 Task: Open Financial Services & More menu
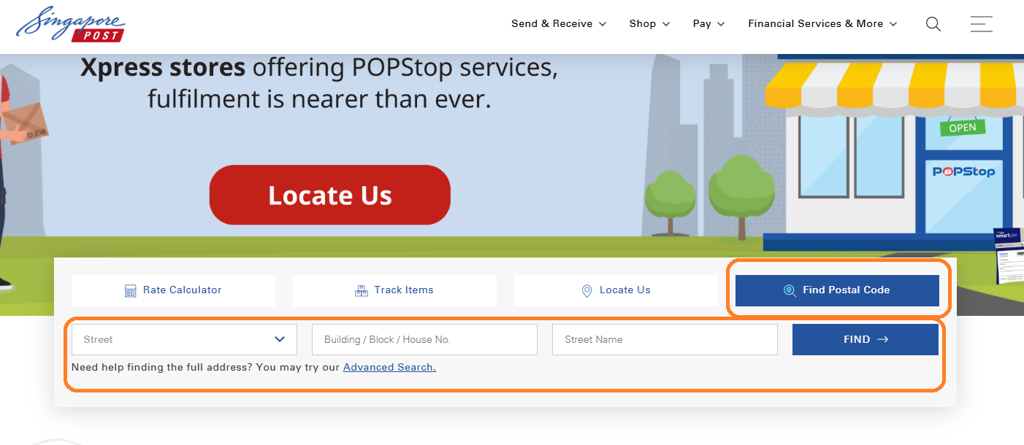822,24
